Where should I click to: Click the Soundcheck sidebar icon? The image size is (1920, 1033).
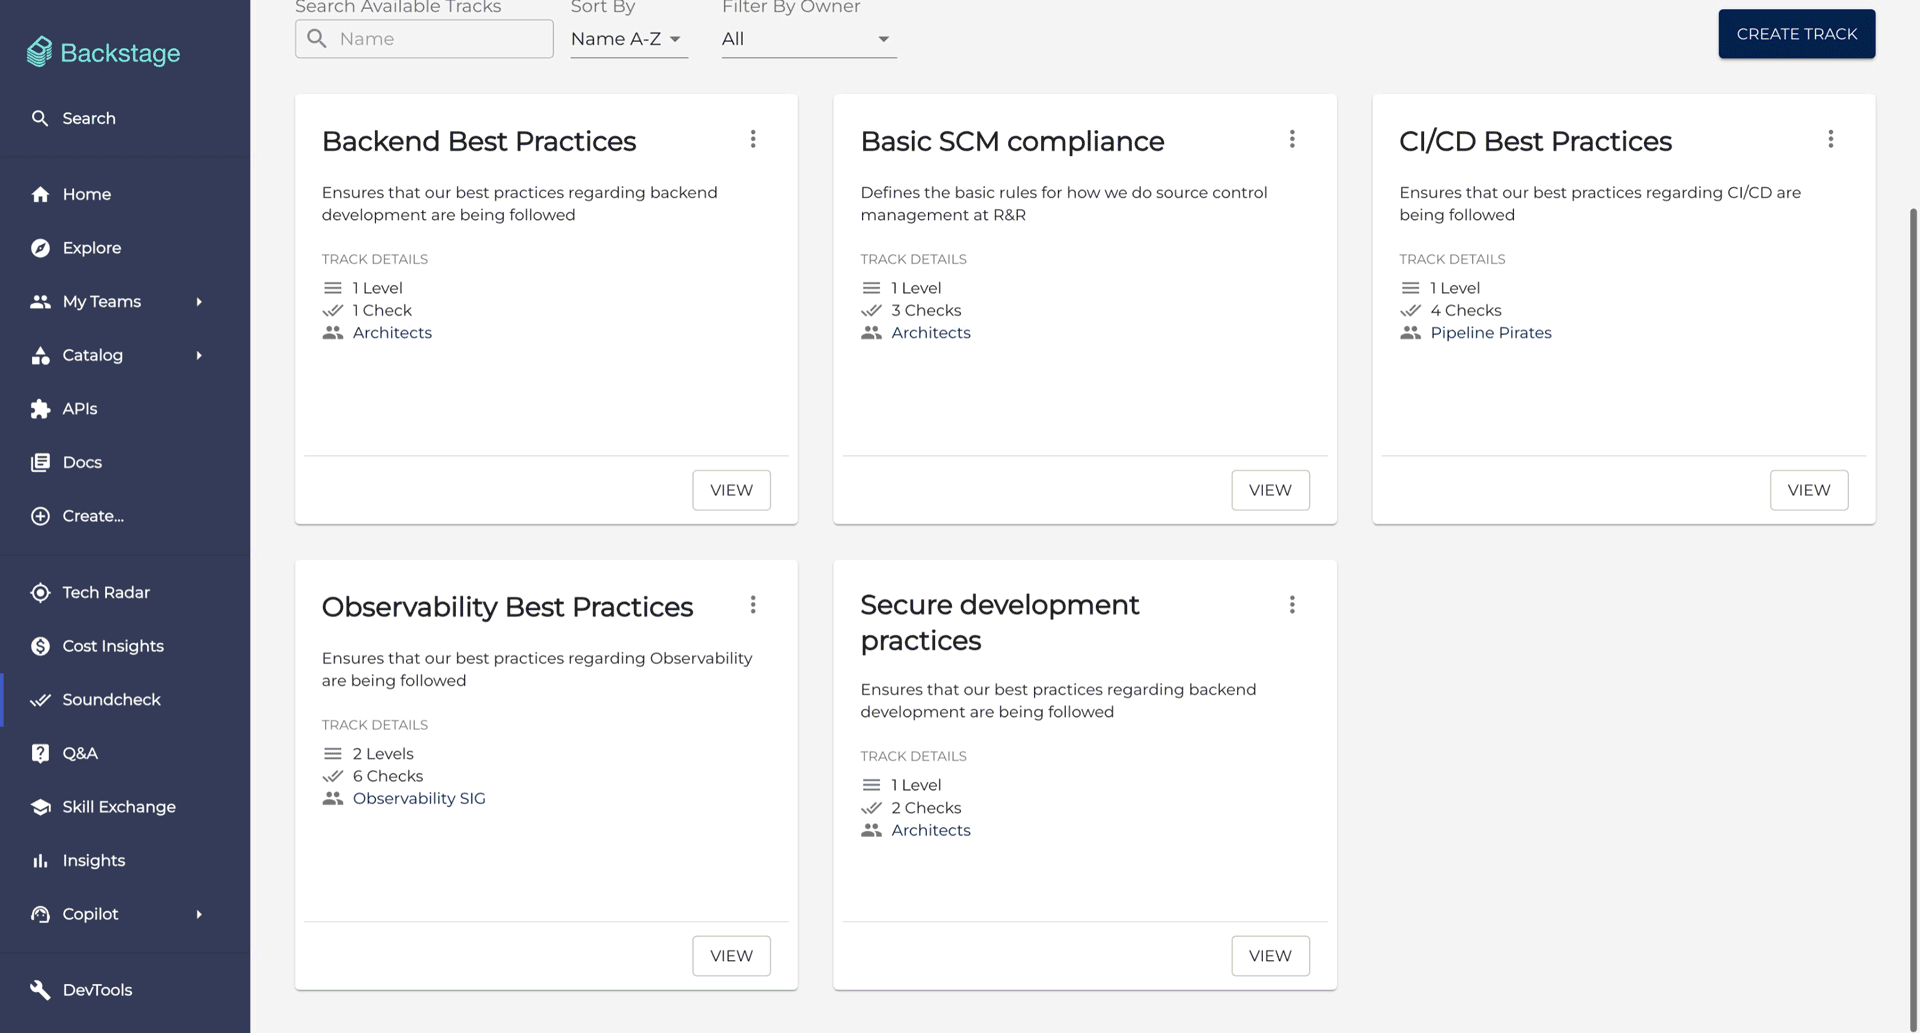40,700
